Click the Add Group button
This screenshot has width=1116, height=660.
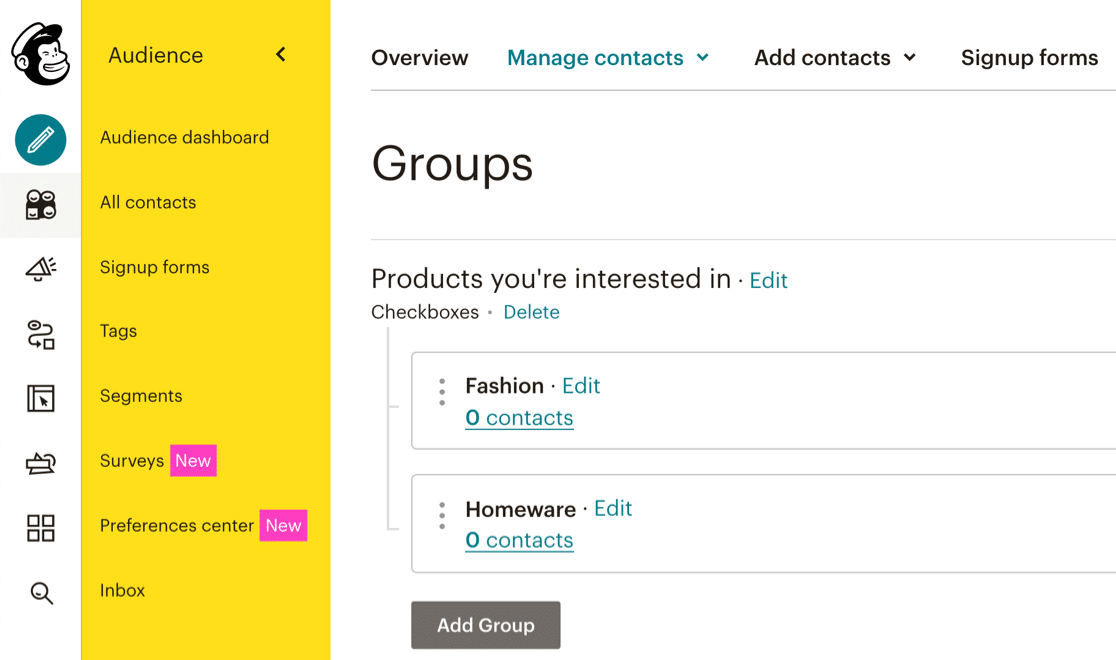click(x=485, y=625)
